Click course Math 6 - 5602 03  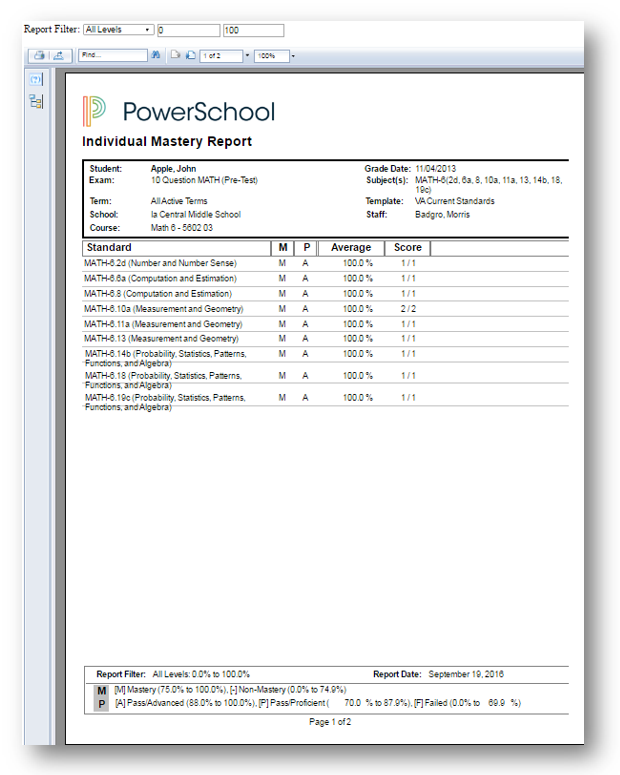pyautogui.click(x=181, y=228)
